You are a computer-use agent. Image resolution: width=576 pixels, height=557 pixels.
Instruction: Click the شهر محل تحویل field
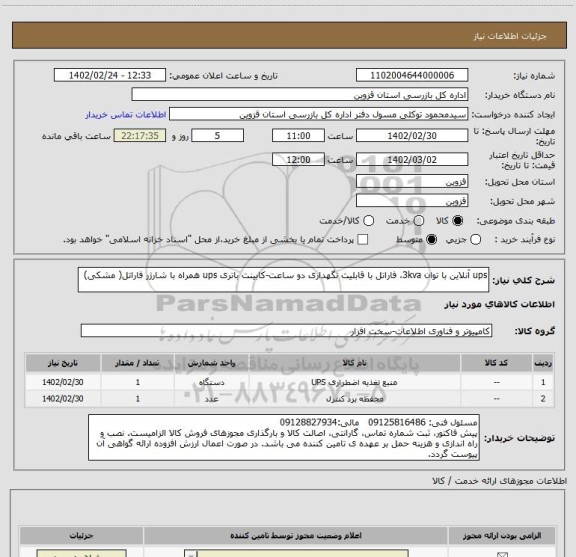(412, 201)
